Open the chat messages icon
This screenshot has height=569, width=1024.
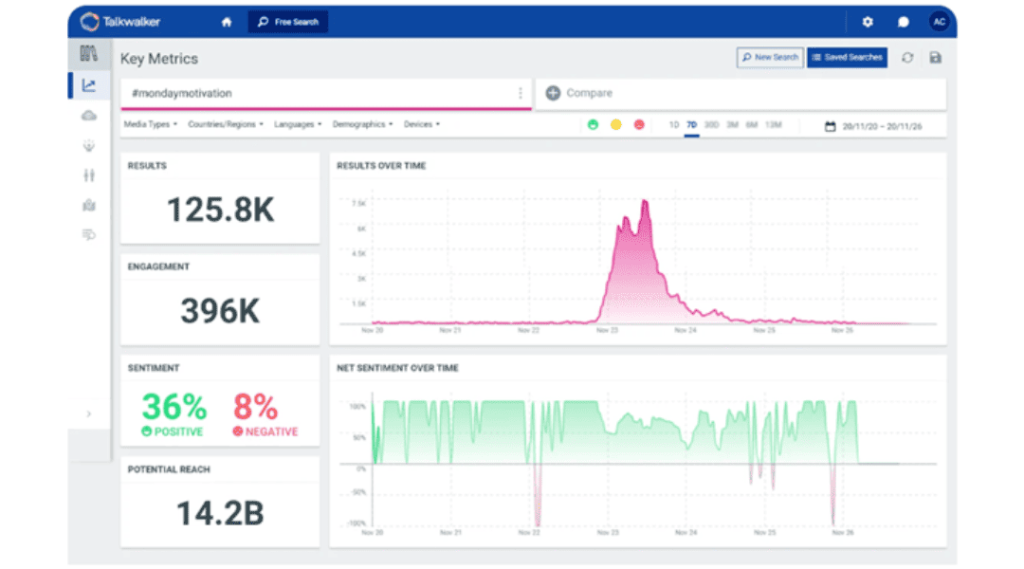pos(903,22)
